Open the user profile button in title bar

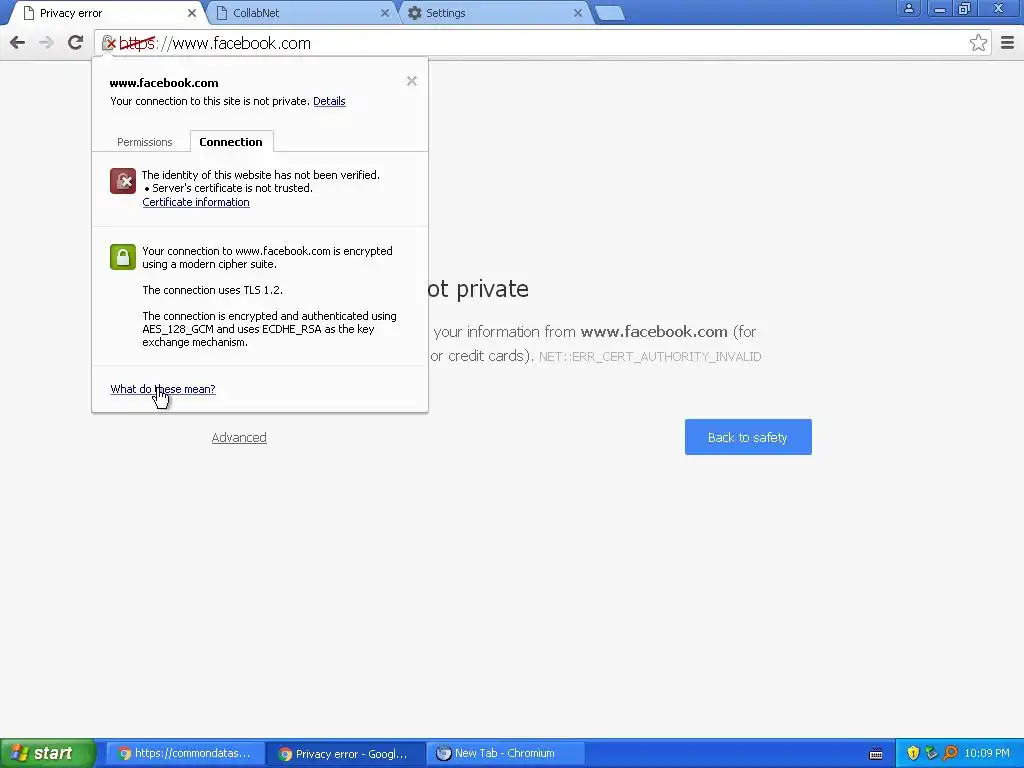pos(908,9)
